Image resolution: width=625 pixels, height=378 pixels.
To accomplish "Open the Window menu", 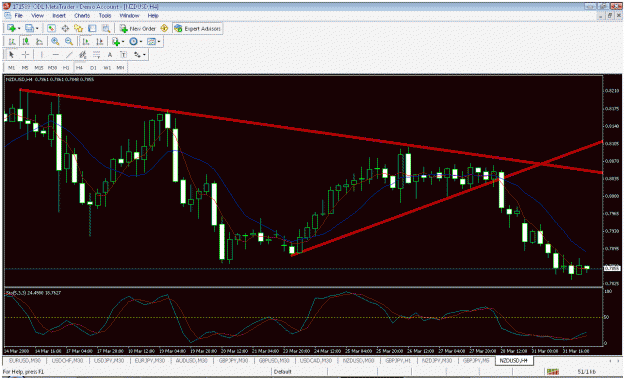I will point(130,16).
